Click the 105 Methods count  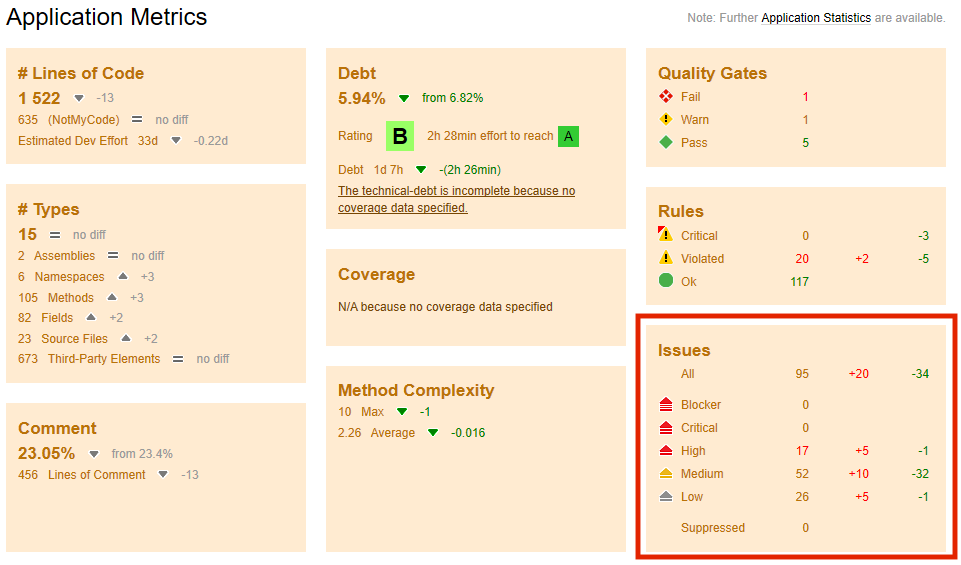tap(27, 297)
